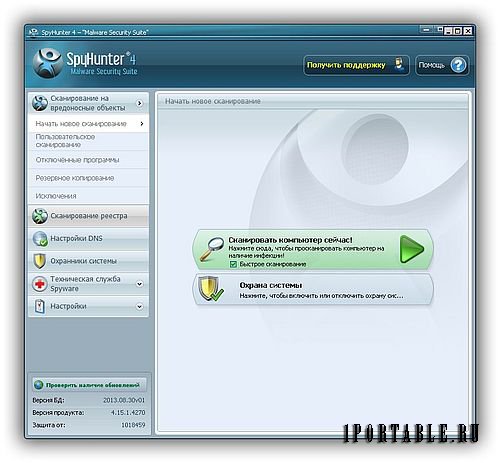Toggle the Быстрое сканирование checkbox

[x=233, y=264]
